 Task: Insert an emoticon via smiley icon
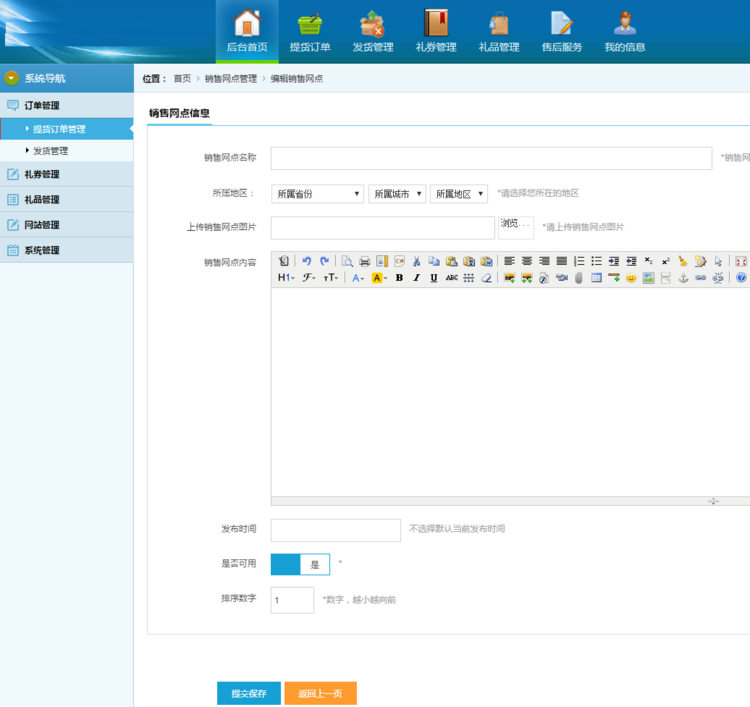tap(631, 278)
